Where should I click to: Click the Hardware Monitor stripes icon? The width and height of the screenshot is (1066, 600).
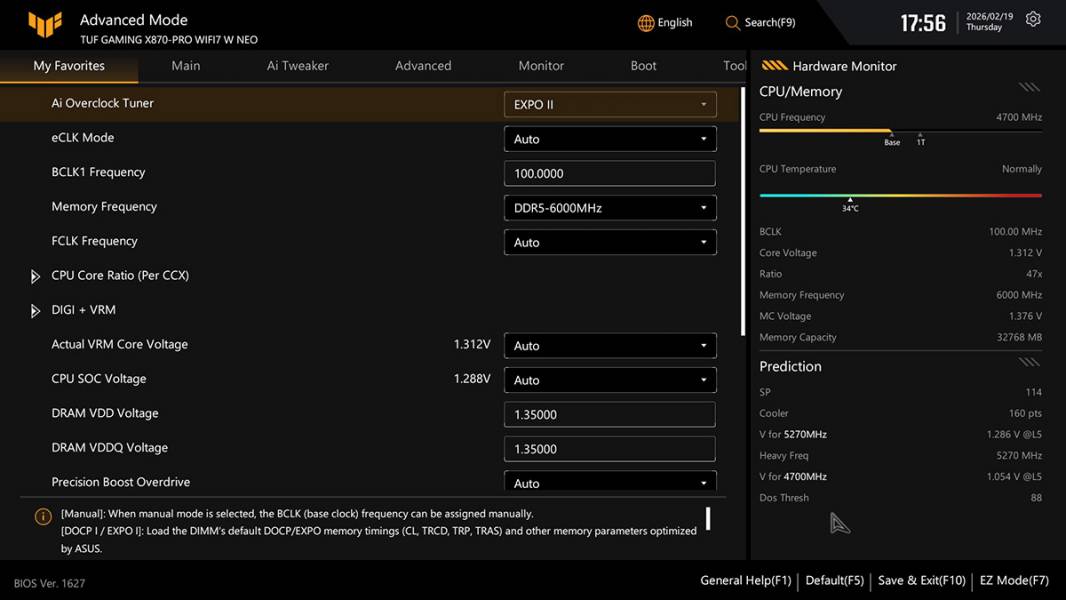click(x=774, y=66)
